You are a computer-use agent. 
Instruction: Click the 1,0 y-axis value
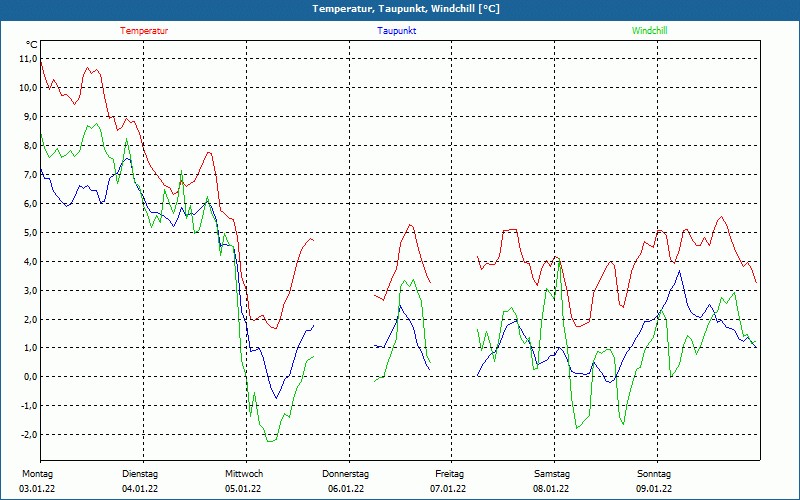pyautogui.click(x=30, y=348)
